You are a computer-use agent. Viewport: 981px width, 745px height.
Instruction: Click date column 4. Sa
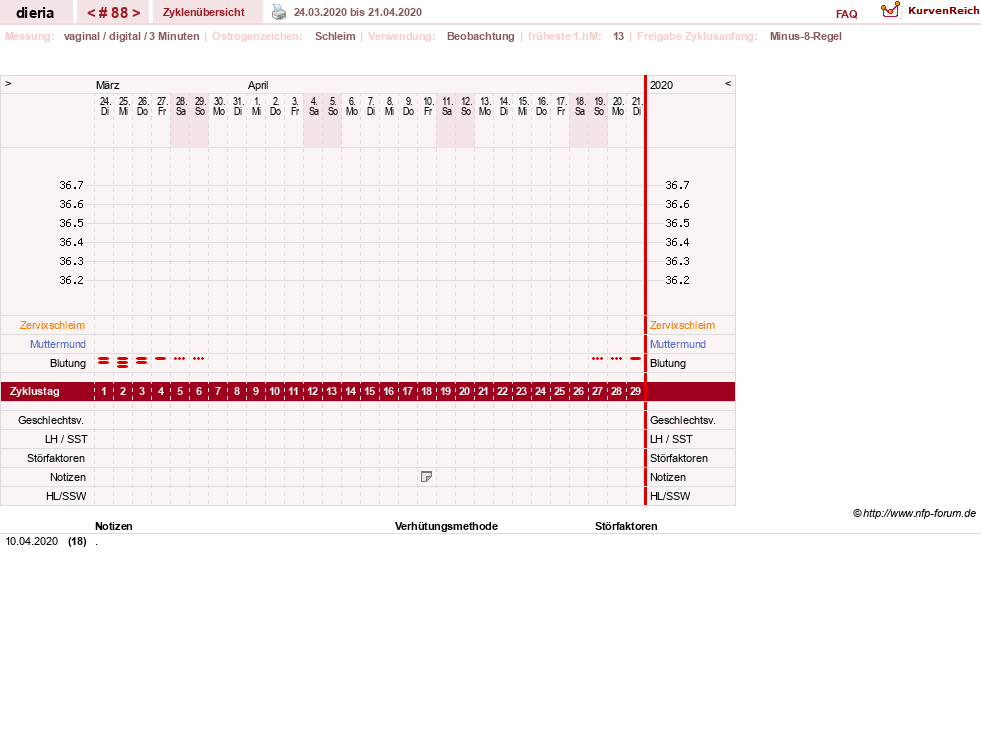click(x=314, y=106)
